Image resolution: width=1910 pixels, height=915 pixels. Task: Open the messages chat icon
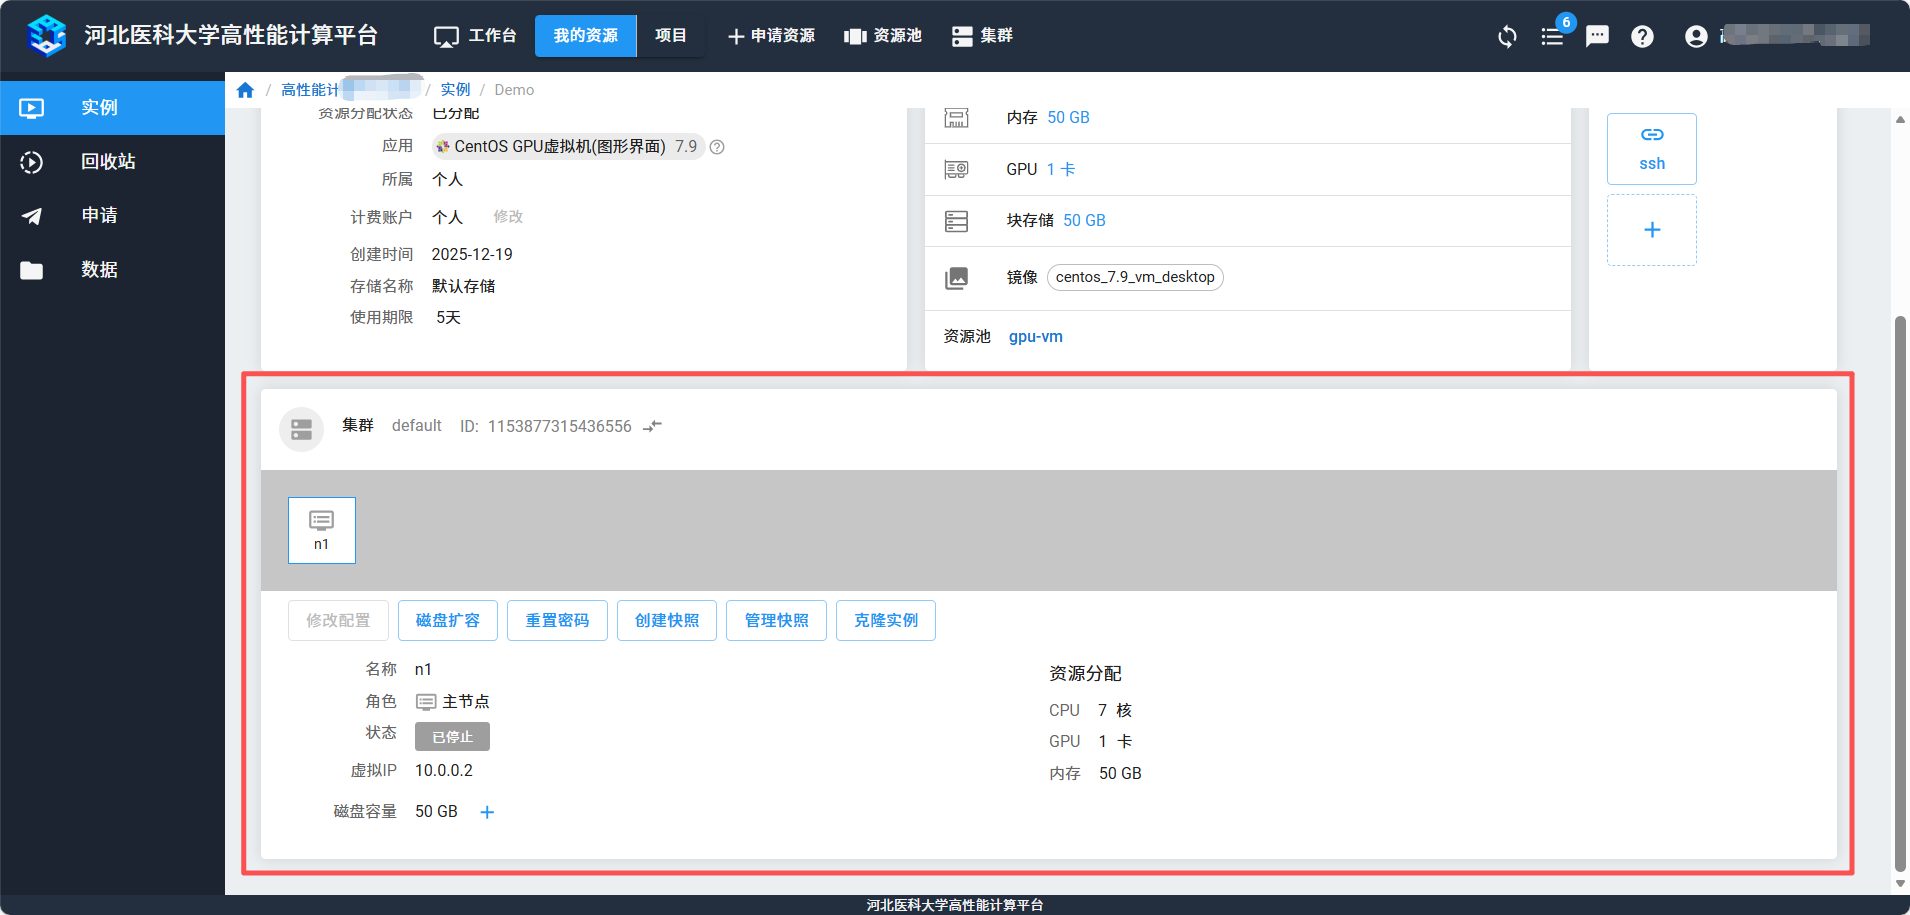(x=1597, y=37)
